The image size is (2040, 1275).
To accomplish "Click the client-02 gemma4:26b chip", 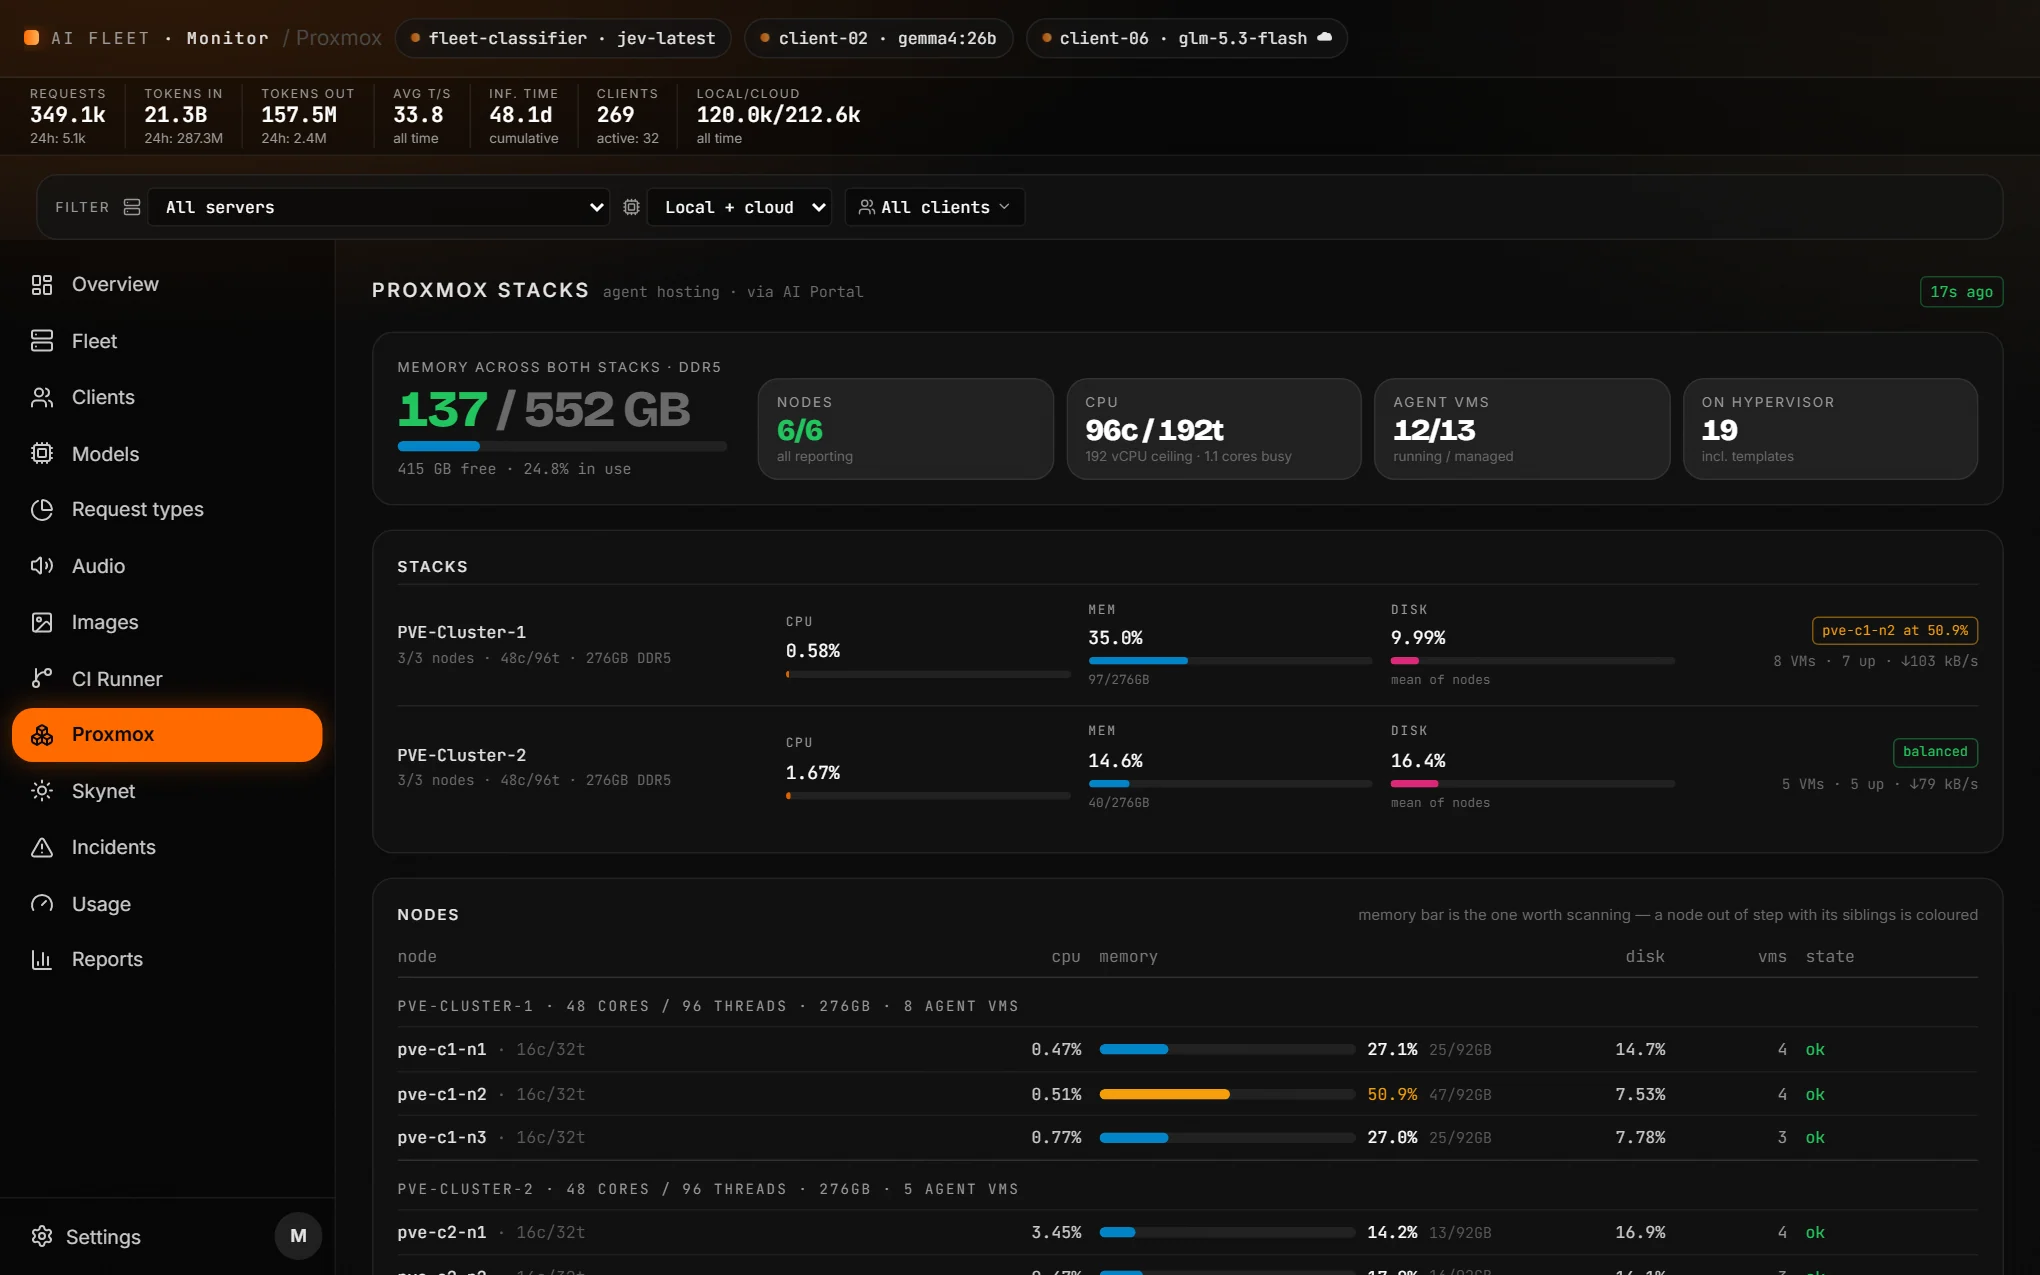I will pyautogui.click(x=878, y=38).
